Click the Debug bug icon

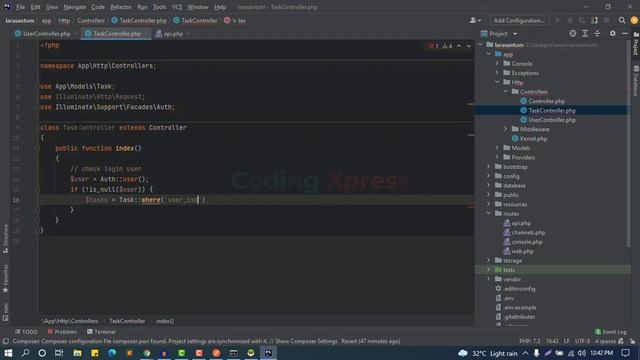[570, 20]
